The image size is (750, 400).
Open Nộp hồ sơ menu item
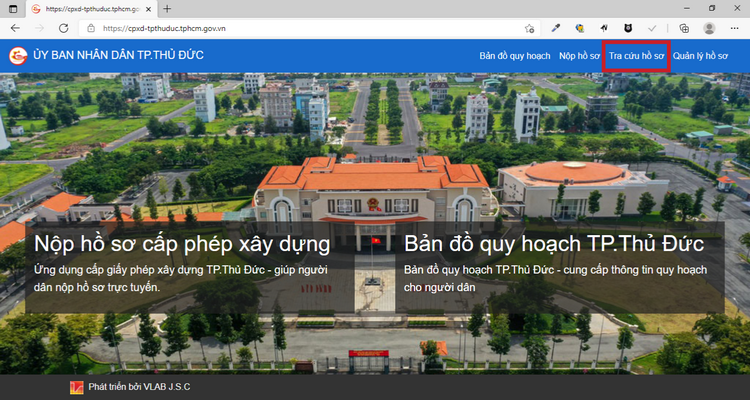click(579, 56)
